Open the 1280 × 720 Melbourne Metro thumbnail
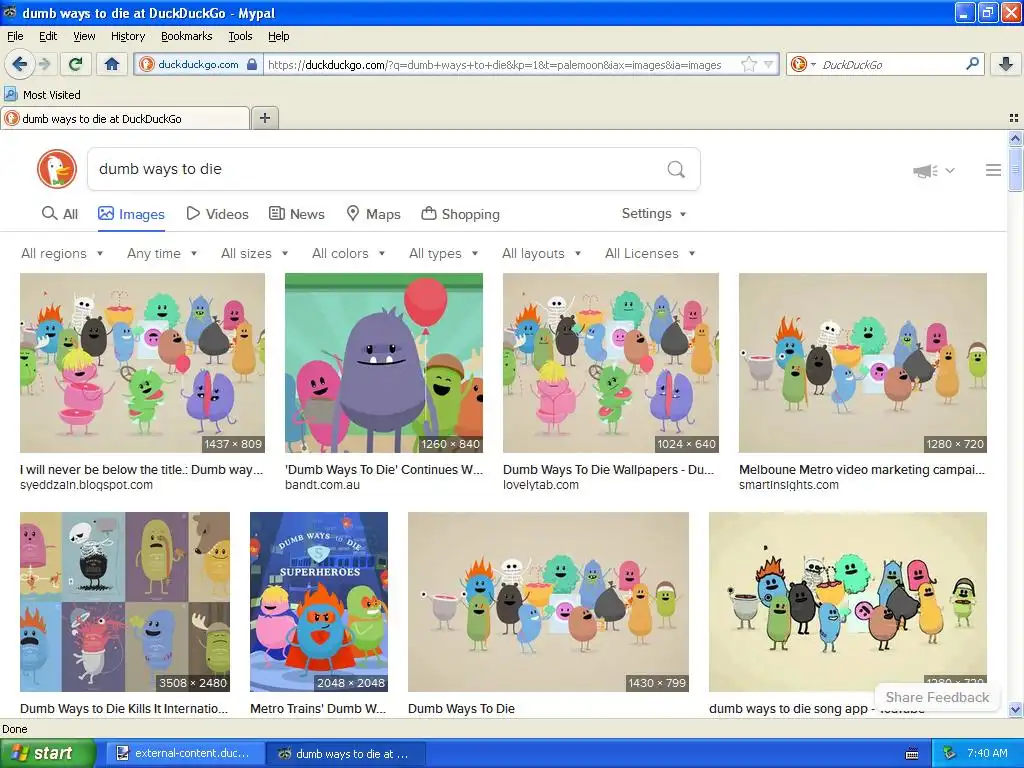 point(863,363)
